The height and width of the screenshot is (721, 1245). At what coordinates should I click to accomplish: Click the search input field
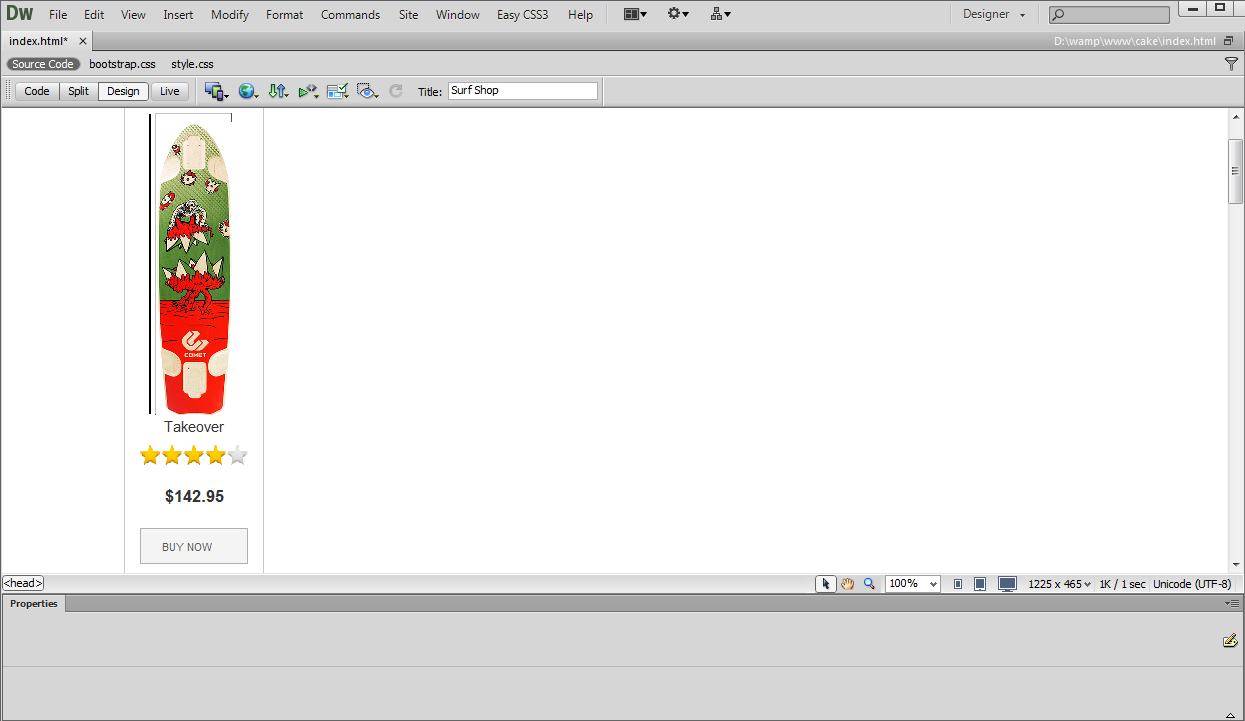coord(1110,15)
